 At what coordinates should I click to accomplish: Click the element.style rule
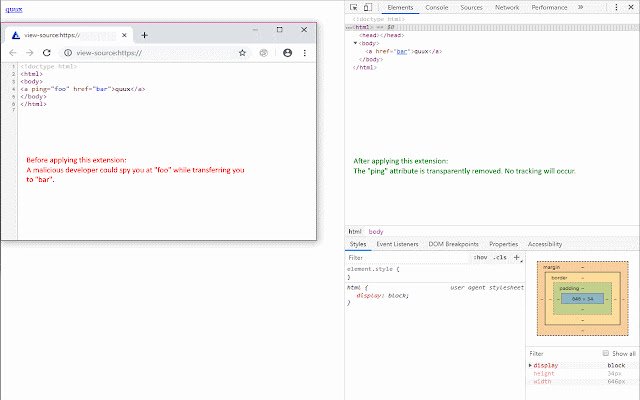(373, 269)
